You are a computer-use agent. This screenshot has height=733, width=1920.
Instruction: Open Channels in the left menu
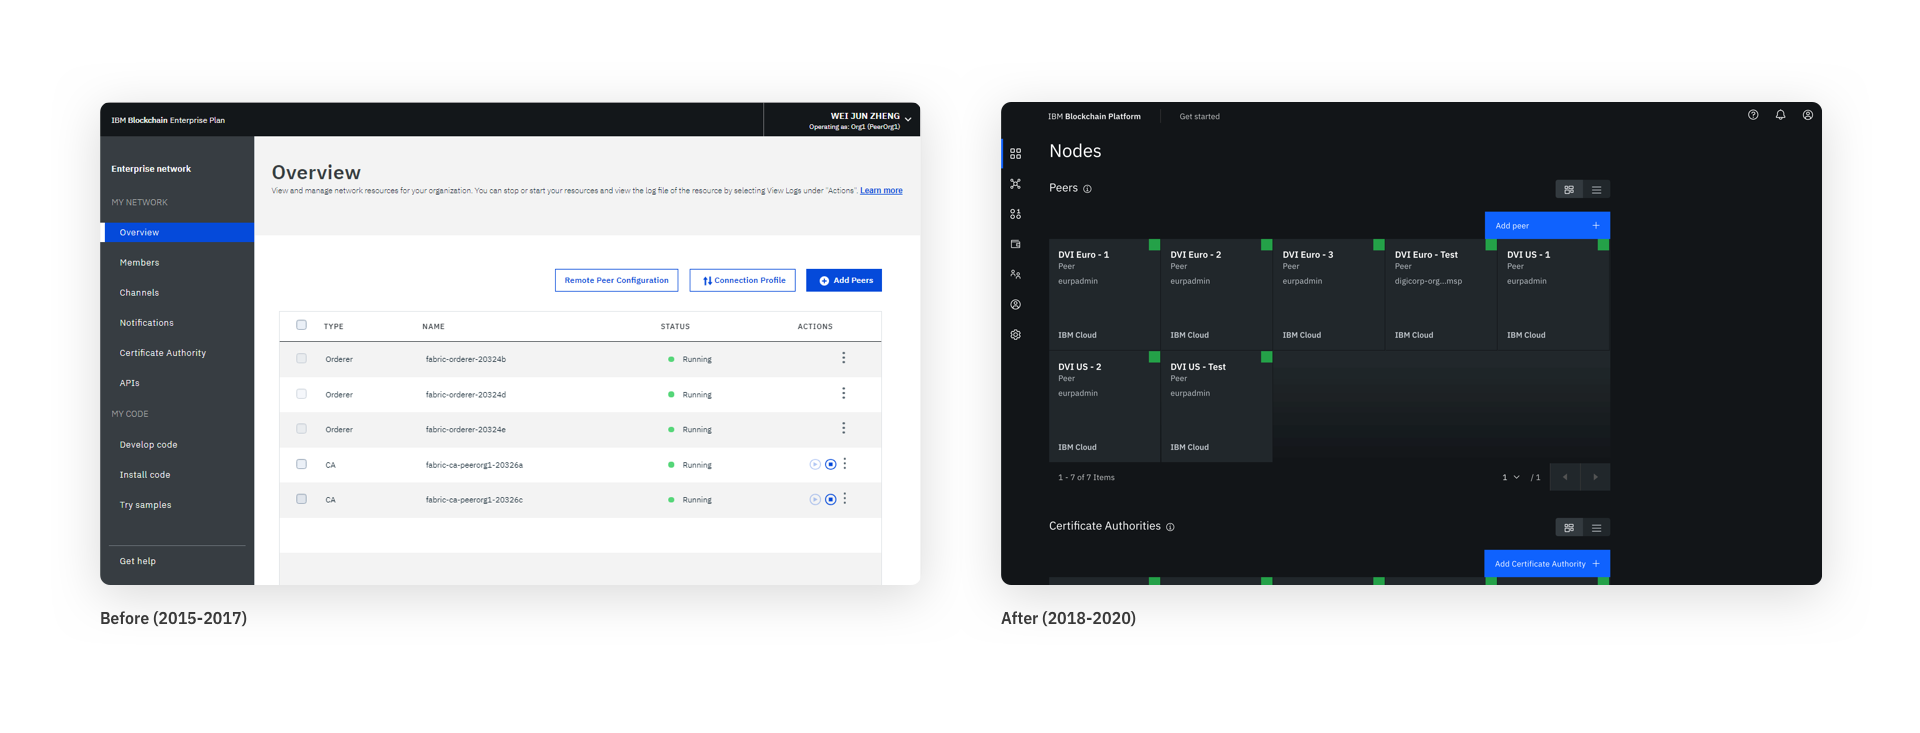(x=139, y=293)
